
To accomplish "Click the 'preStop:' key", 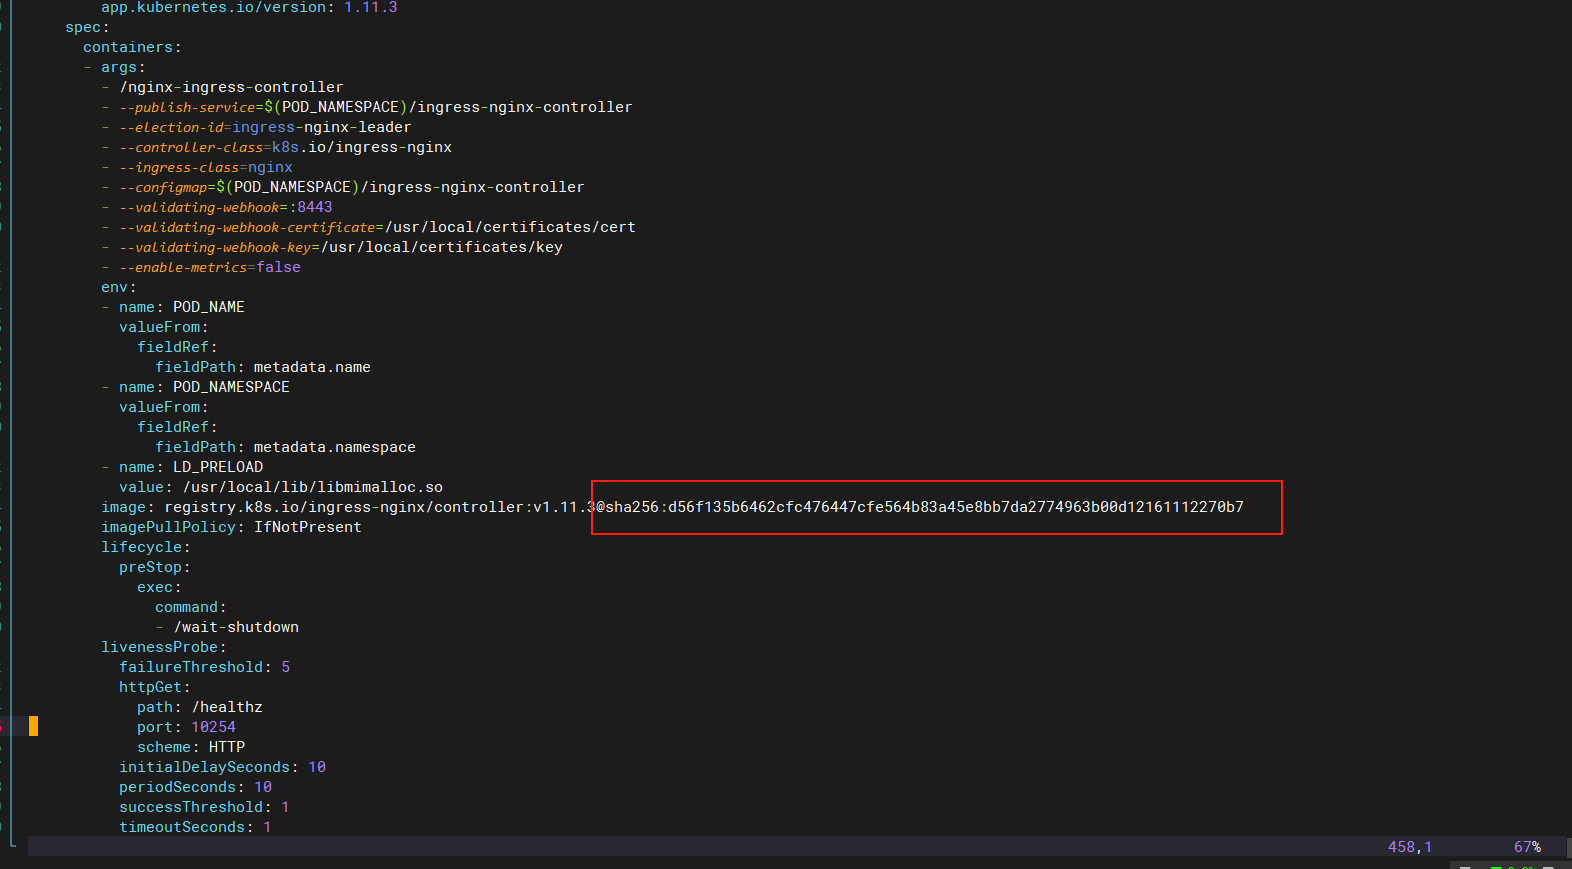I will (155, 567).
